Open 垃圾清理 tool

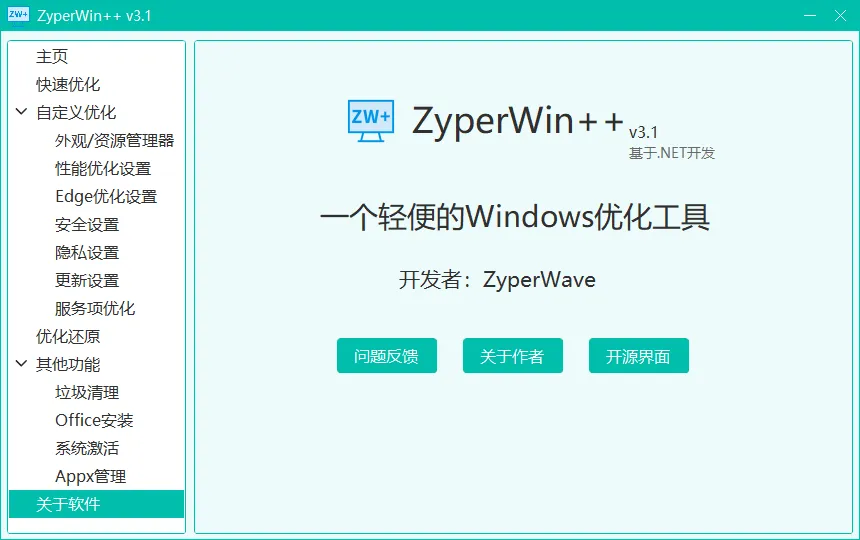click(87, 393)
